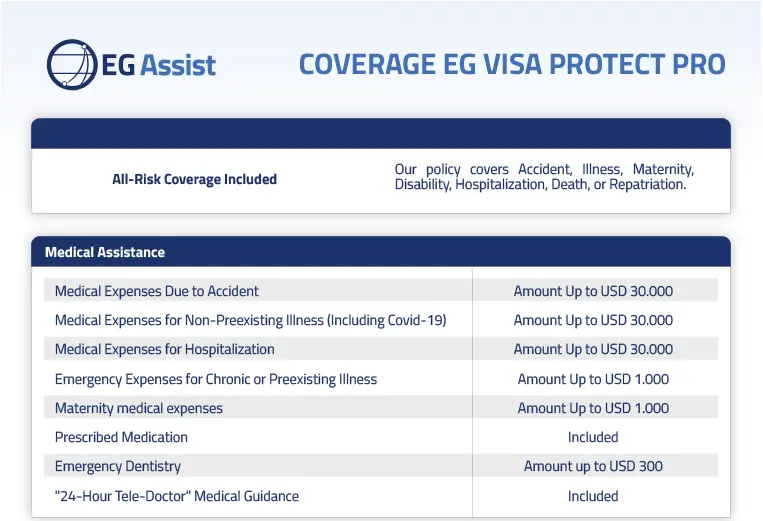The width and height of the screenshot is (763, 521).
Task: Click Included value beside Tele-Doctor Guidance
Action: [x=593, y=496]
